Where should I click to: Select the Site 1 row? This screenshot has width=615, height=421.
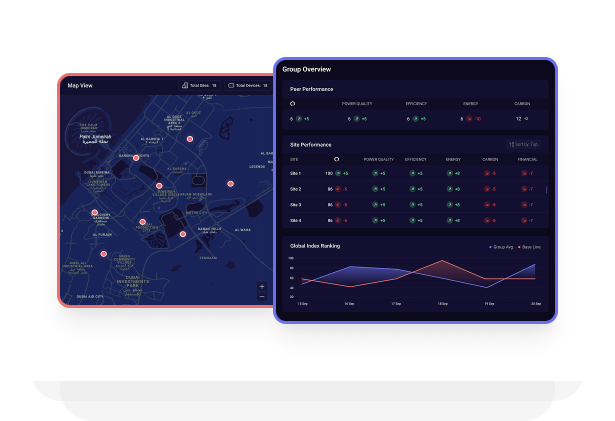[295, 174]
